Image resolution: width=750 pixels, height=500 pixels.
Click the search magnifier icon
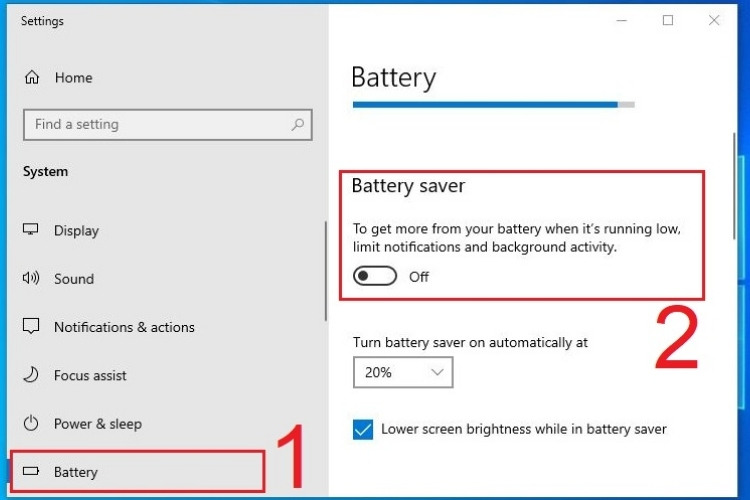(297, 125)
